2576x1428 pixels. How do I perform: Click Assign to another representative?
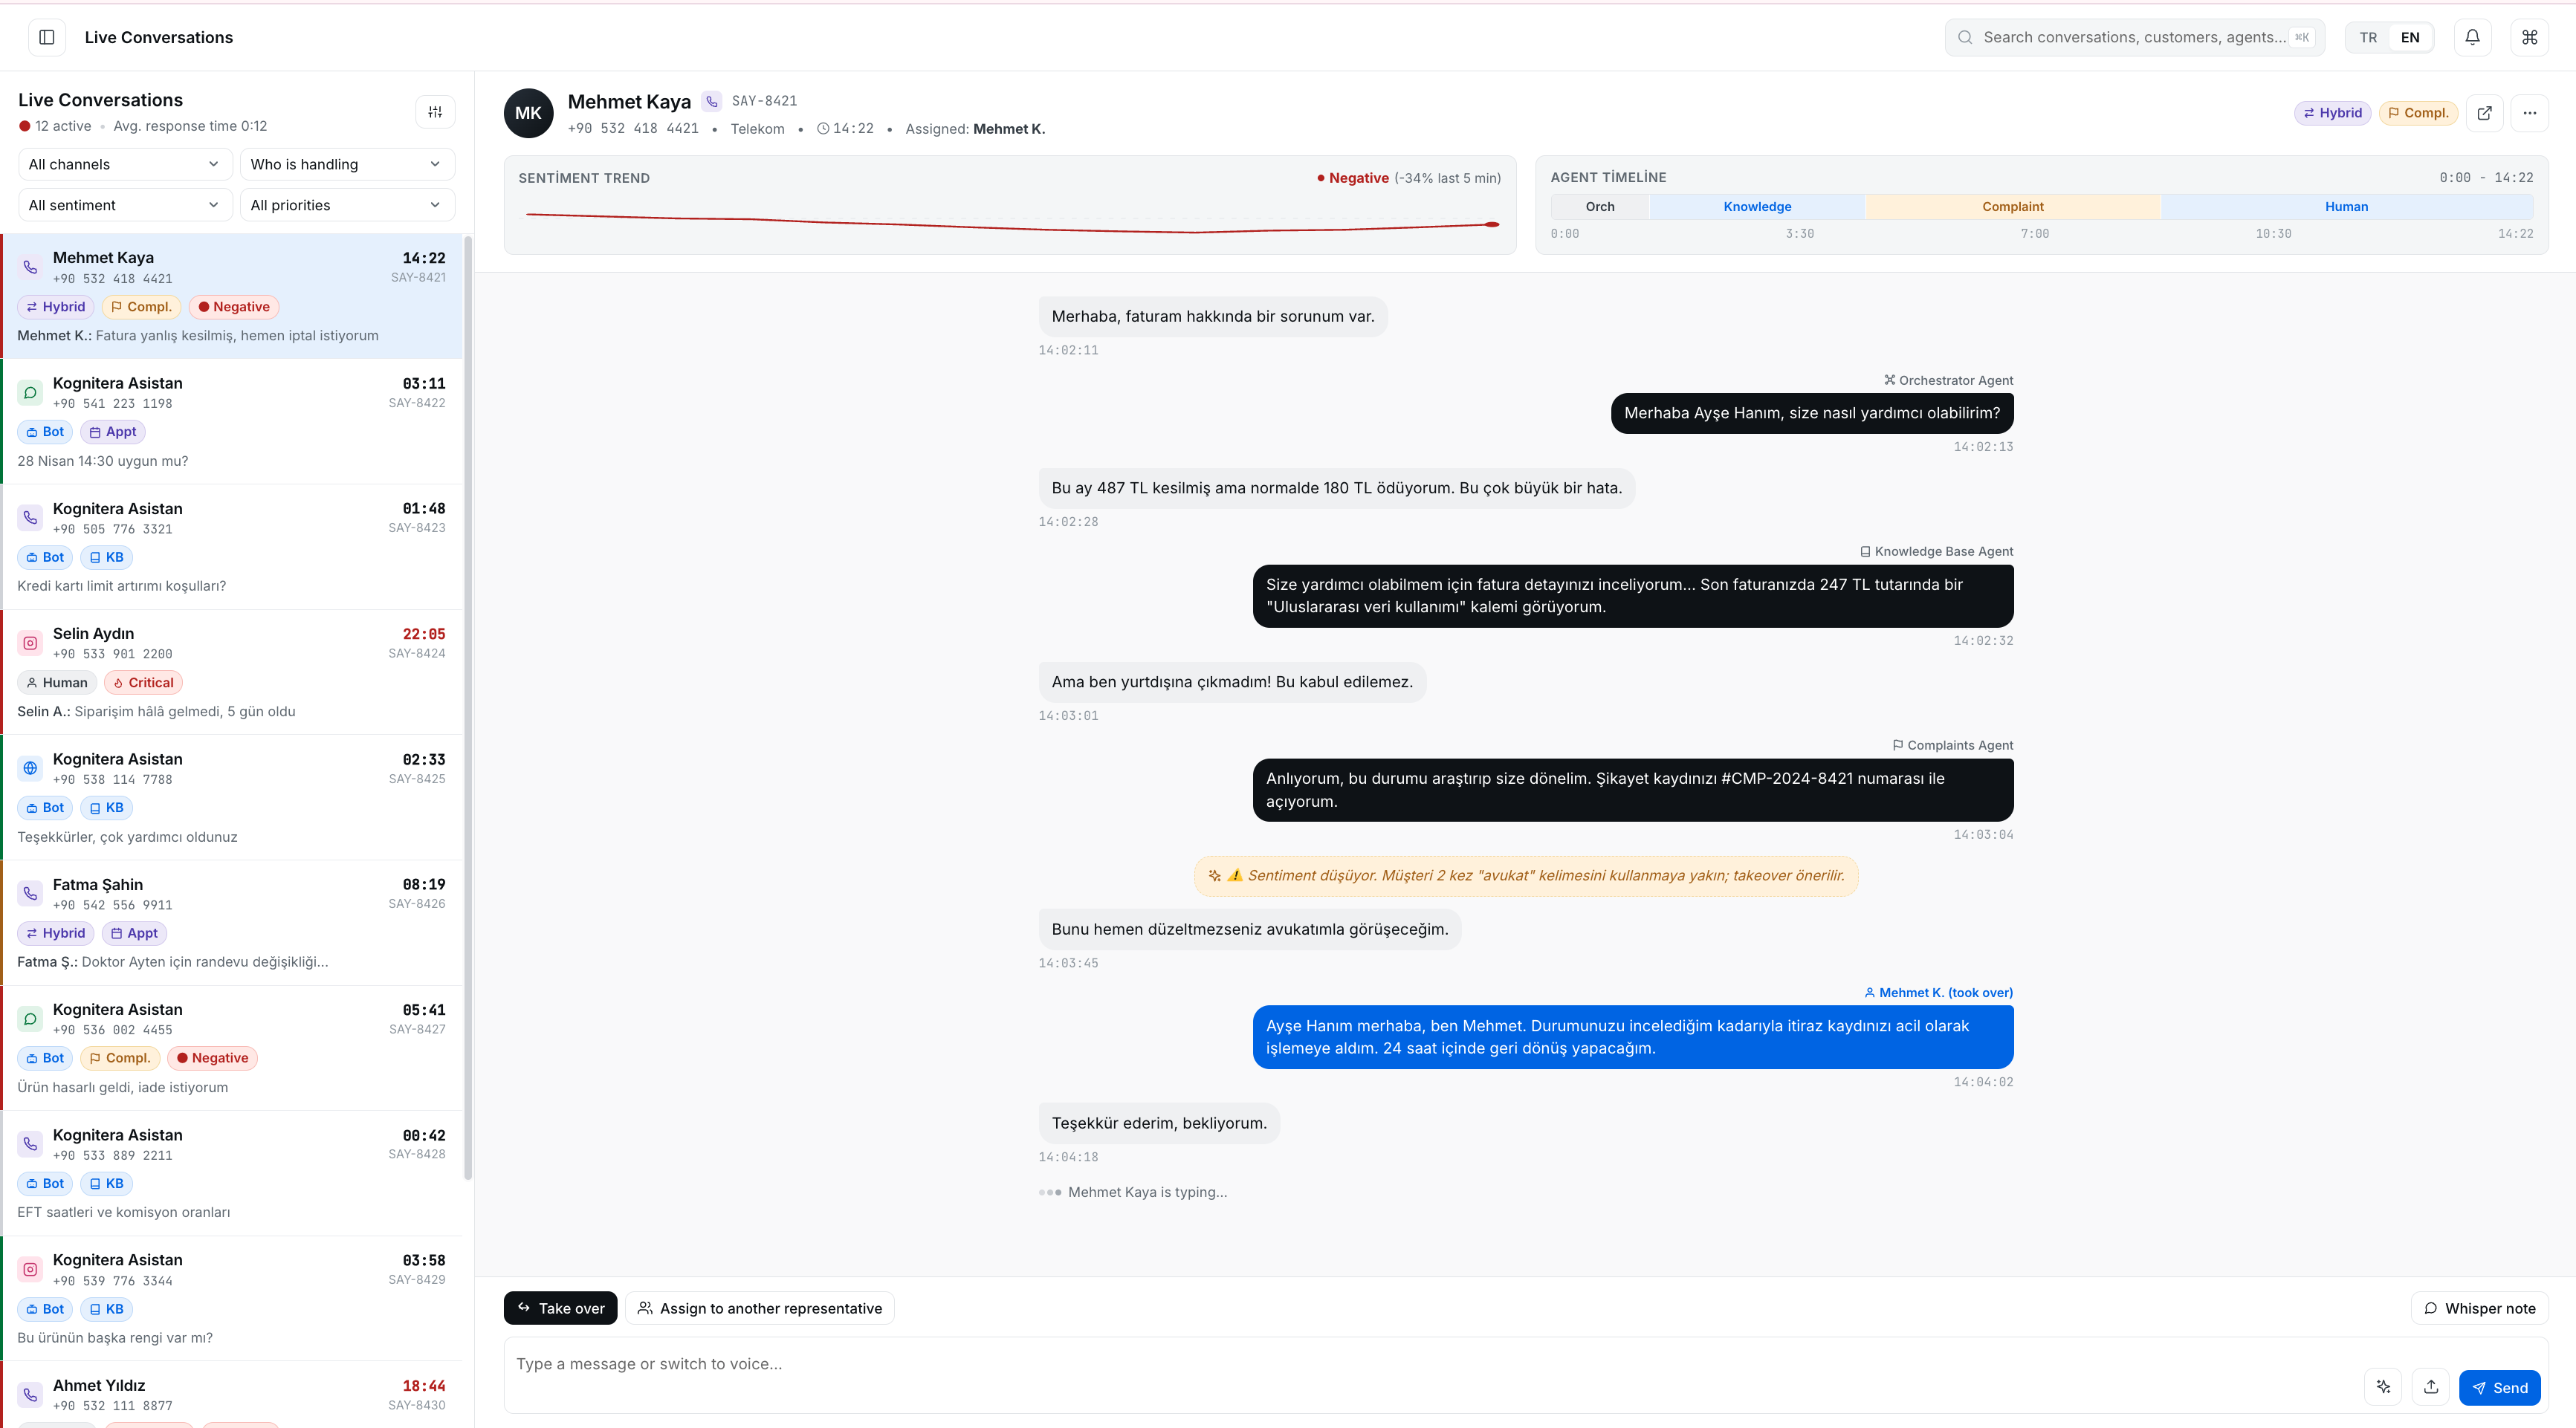760,1308
